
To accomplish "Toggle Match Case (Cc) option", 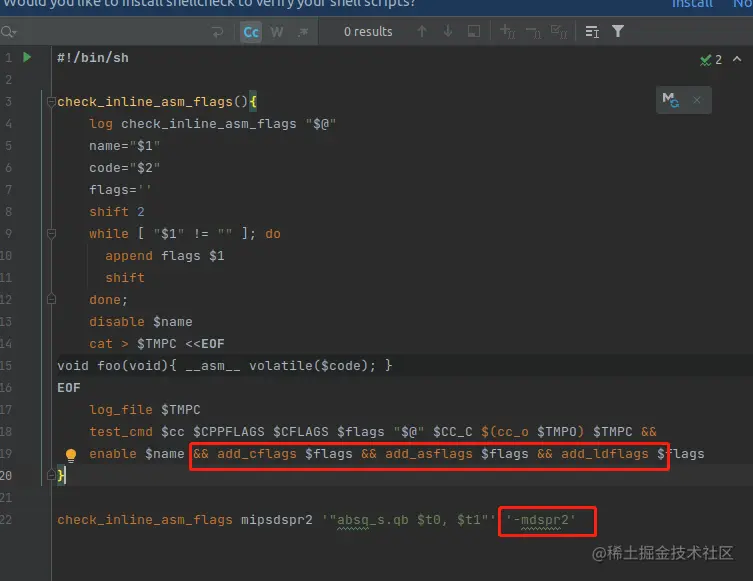I will [251, 32].
